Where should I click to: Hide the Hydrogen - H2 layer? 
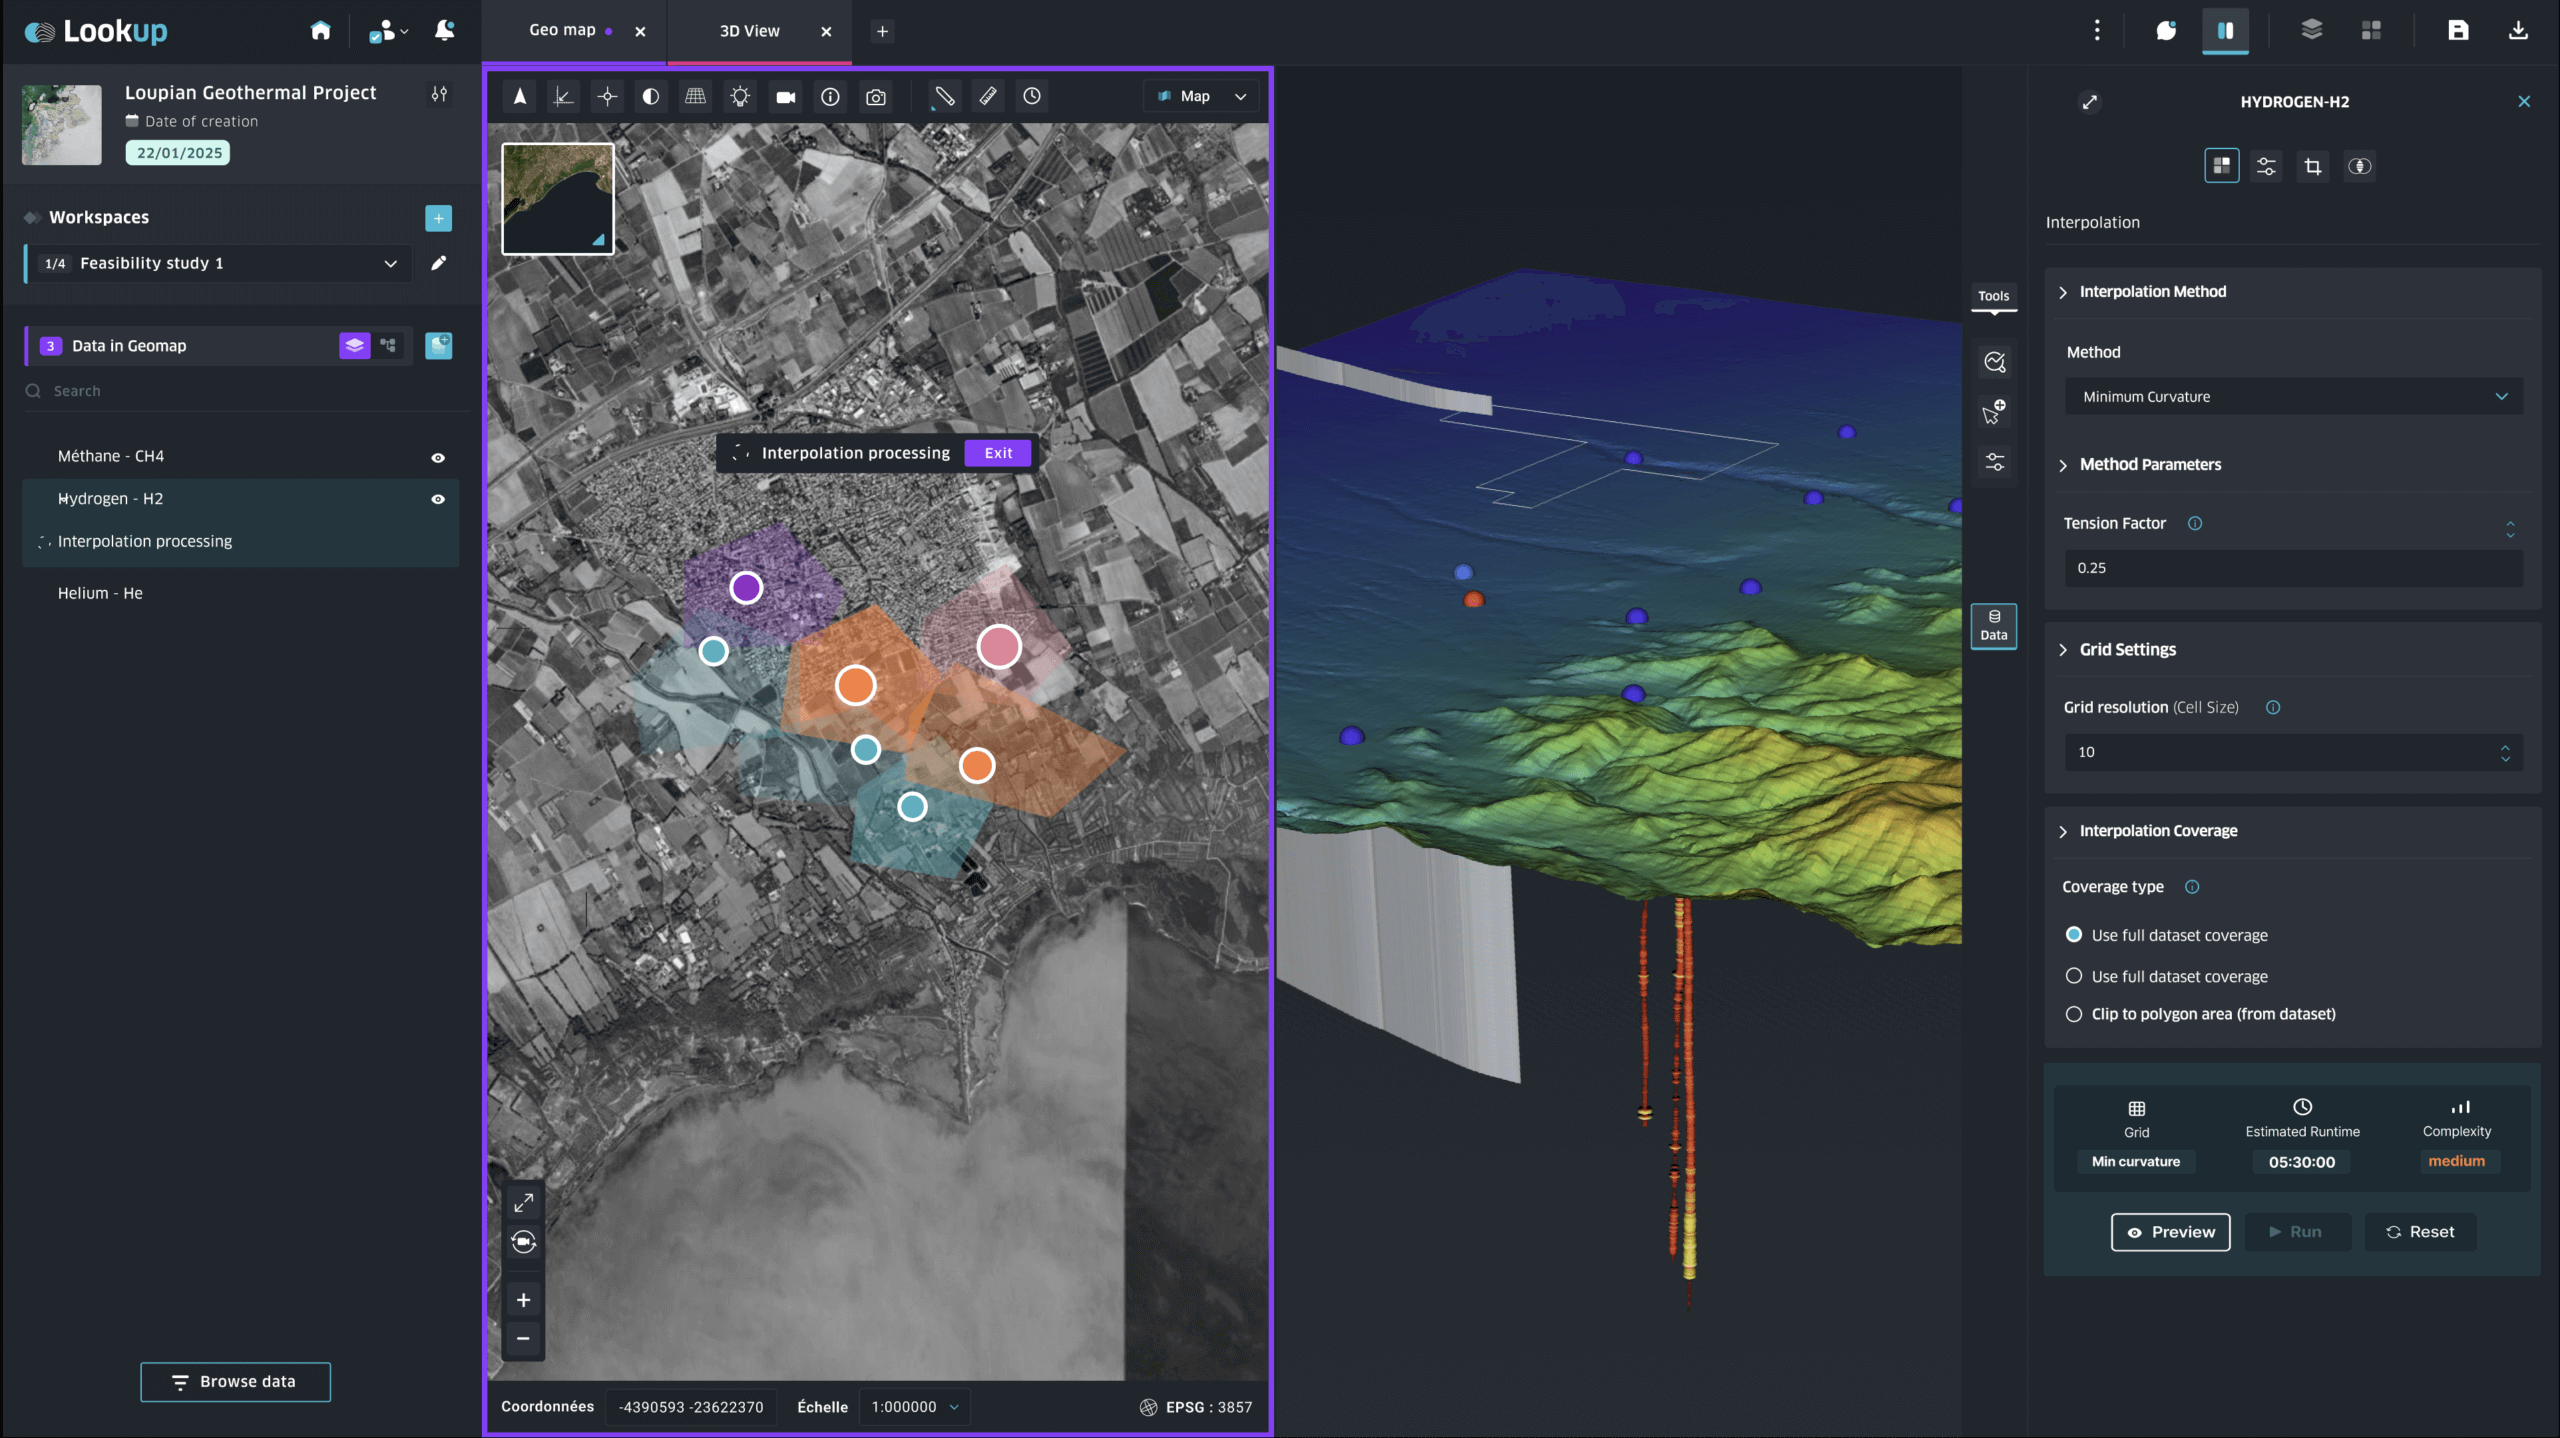pyautogui.click(x=438, y=499)
